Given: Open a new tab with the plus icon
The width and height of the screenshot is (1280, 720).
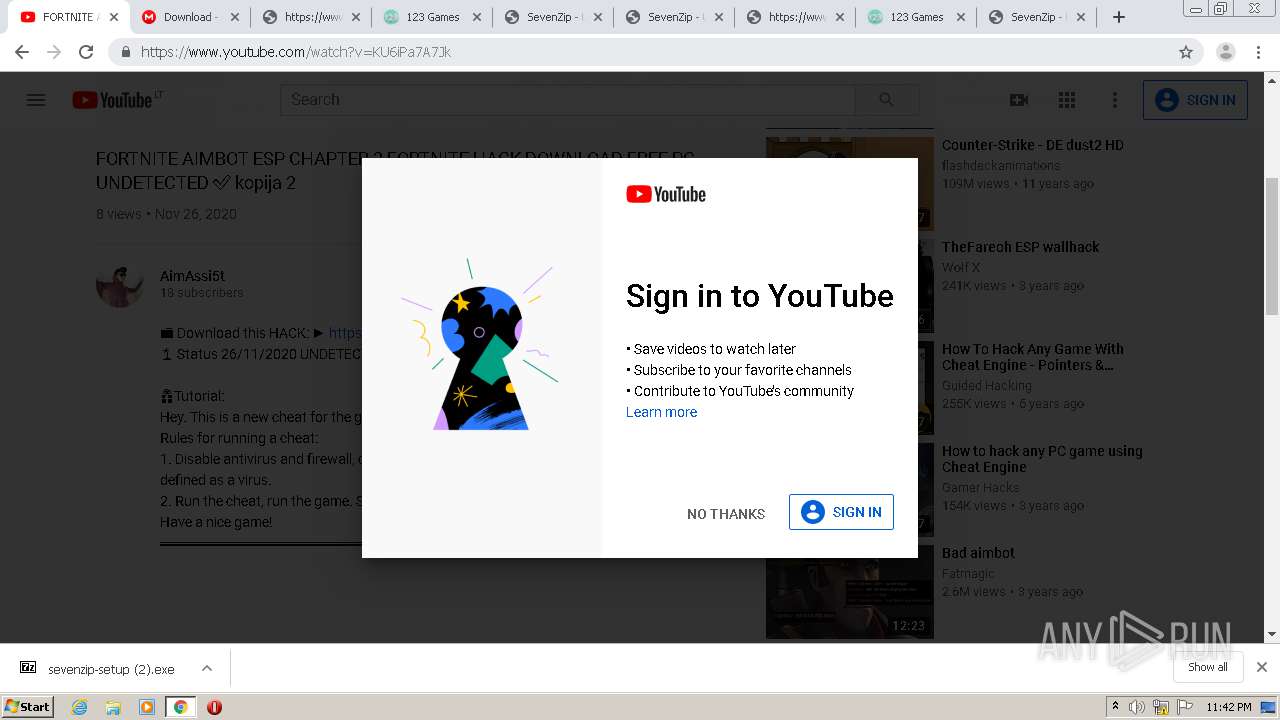Looking at the screenshot, I should 1119,17.
